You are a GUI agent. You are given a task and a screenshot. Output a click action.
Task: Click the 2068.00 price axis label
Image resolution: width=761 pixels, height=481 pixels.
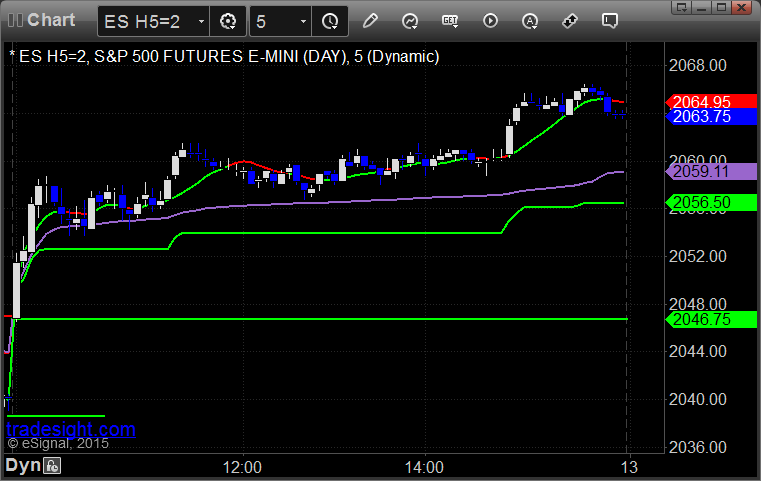(x=697, y=65)
